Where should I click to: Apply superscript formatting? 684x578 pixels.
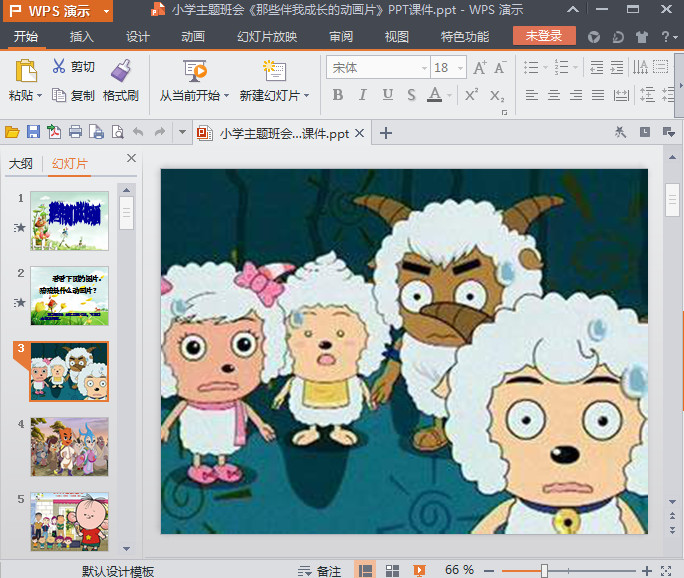[x=472, y=95]
